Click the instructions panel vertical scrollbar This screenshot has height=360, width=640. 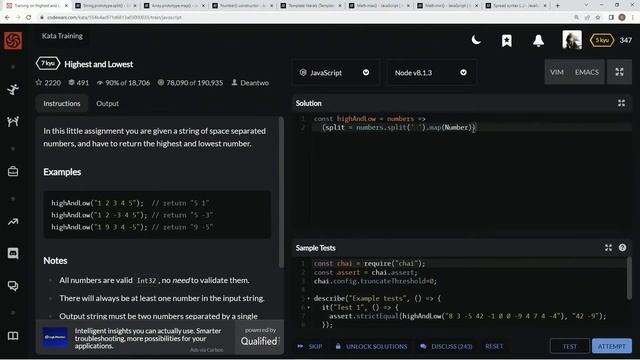(281, 192)
